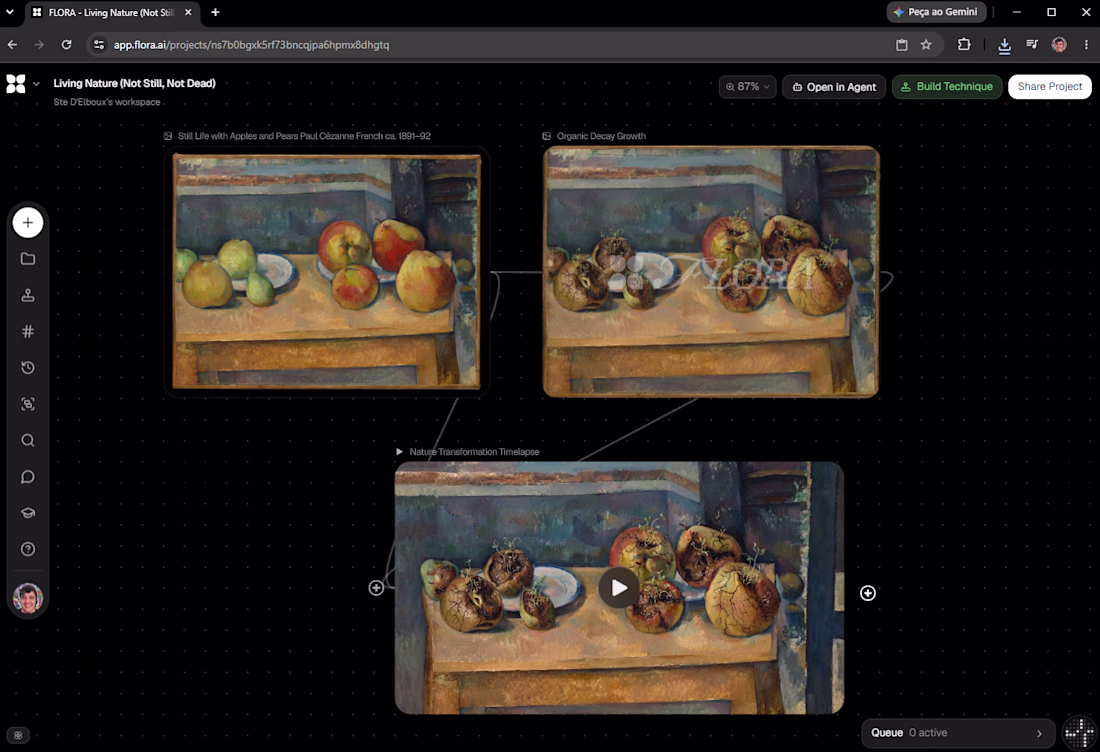Click Share Project button
The image size is (1100, 752).
1049,87
